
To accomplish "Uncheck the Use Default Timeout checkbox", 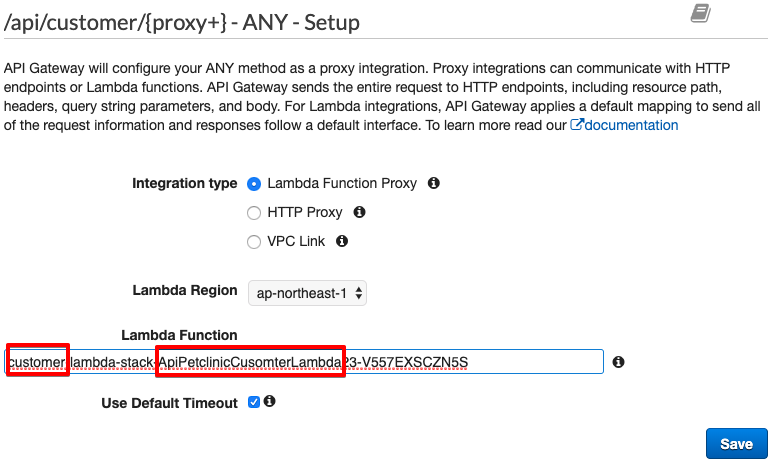I will (254, 402).
